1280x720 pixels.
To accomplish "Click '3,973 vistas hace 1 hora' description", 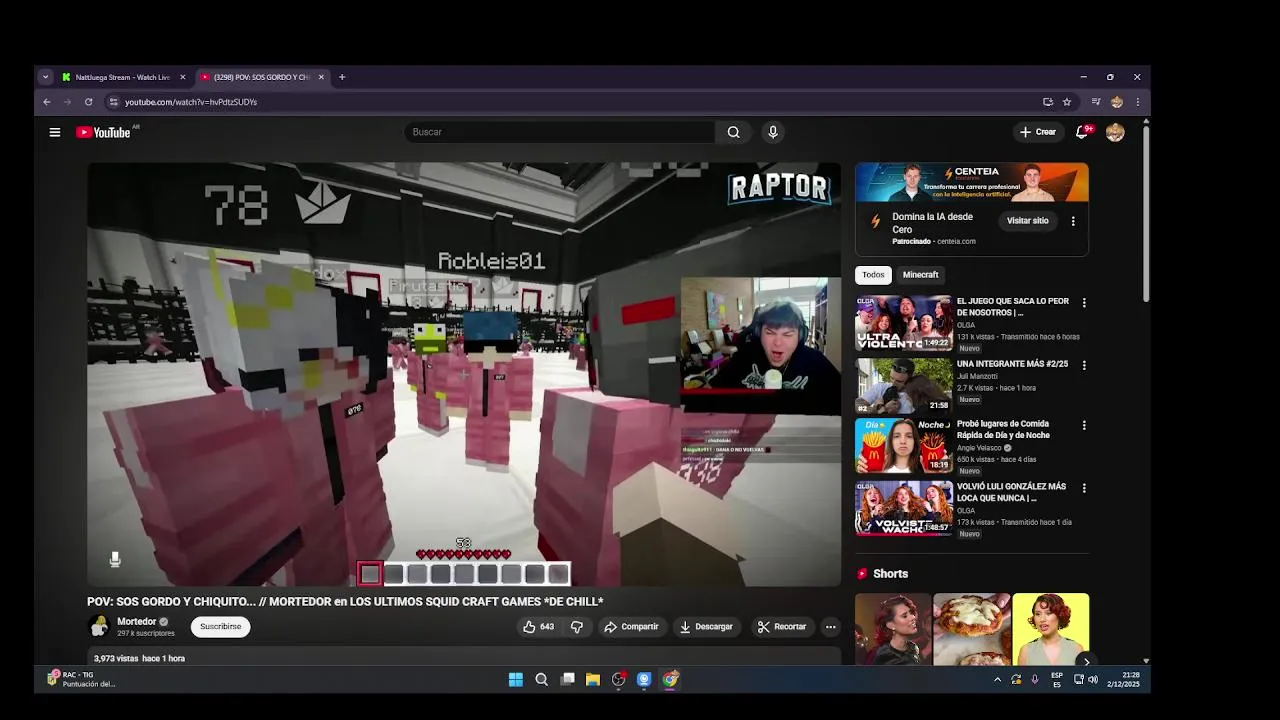I will point(139,658).
